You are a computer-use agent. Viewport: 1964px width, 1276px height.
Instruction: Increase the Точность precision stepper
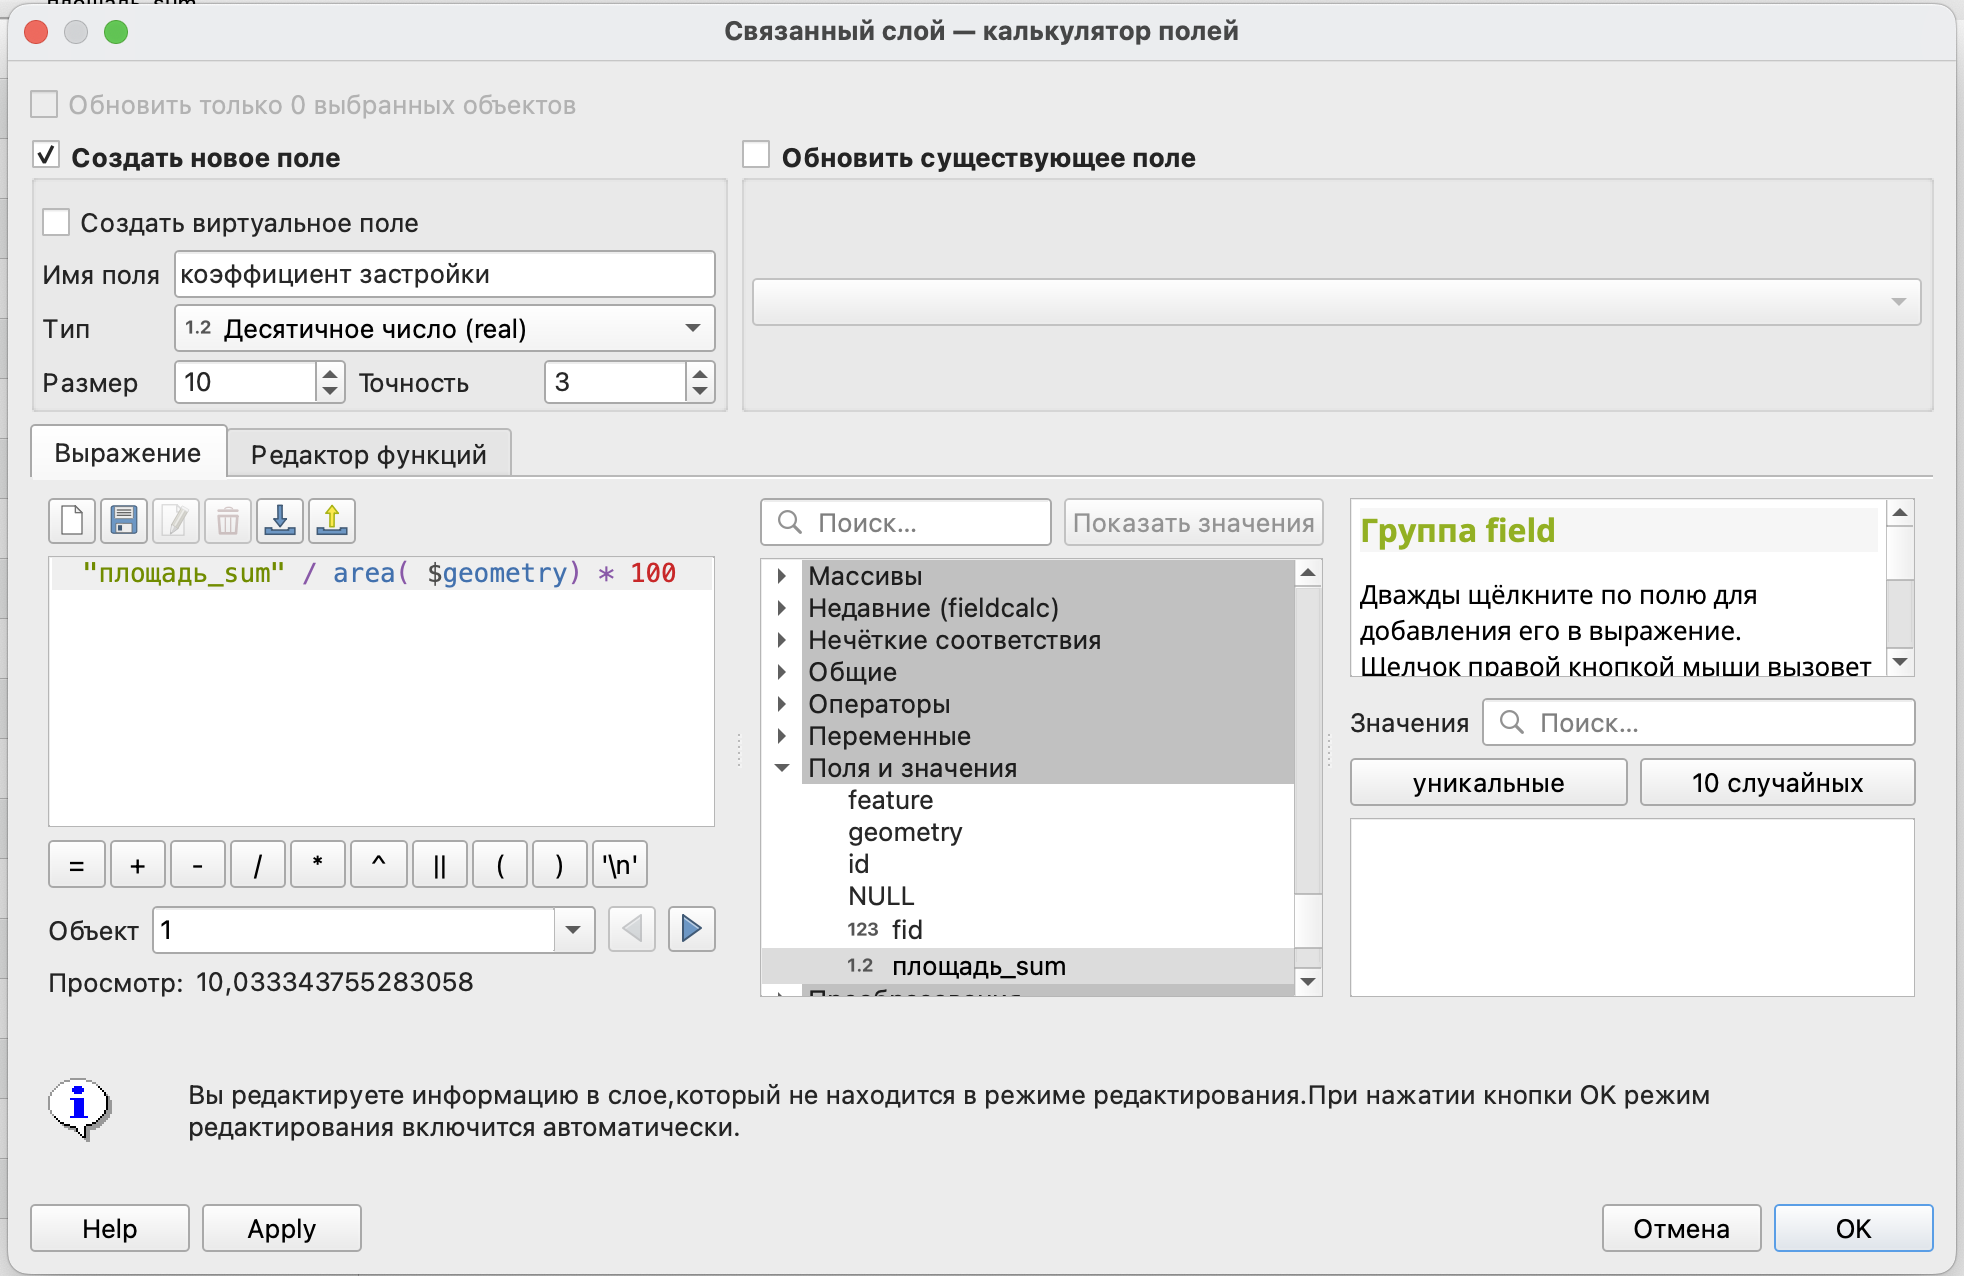coord(700,373)
